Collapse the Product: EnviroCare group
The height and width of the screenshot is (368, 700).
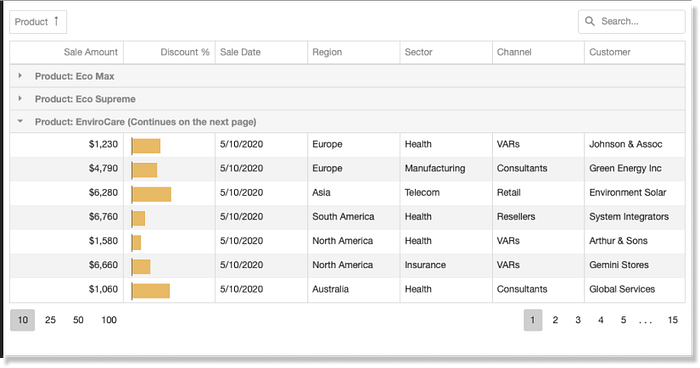tap(20, 121)
